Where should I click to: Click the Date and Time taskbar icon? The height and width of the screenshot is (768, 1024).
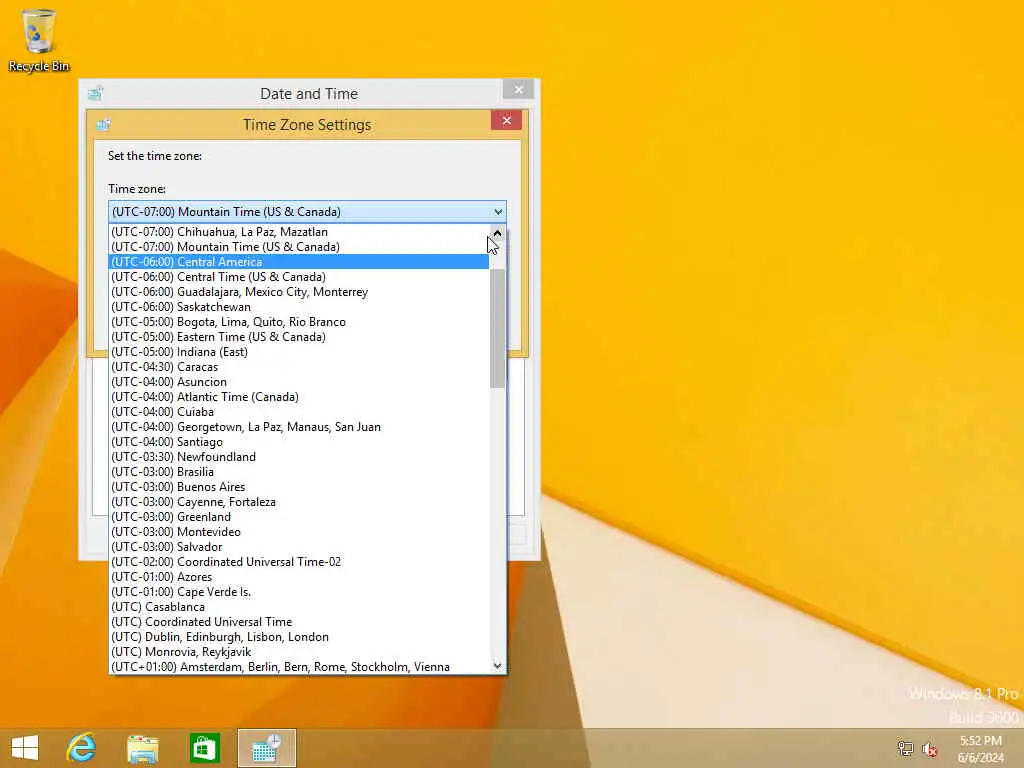266,748
